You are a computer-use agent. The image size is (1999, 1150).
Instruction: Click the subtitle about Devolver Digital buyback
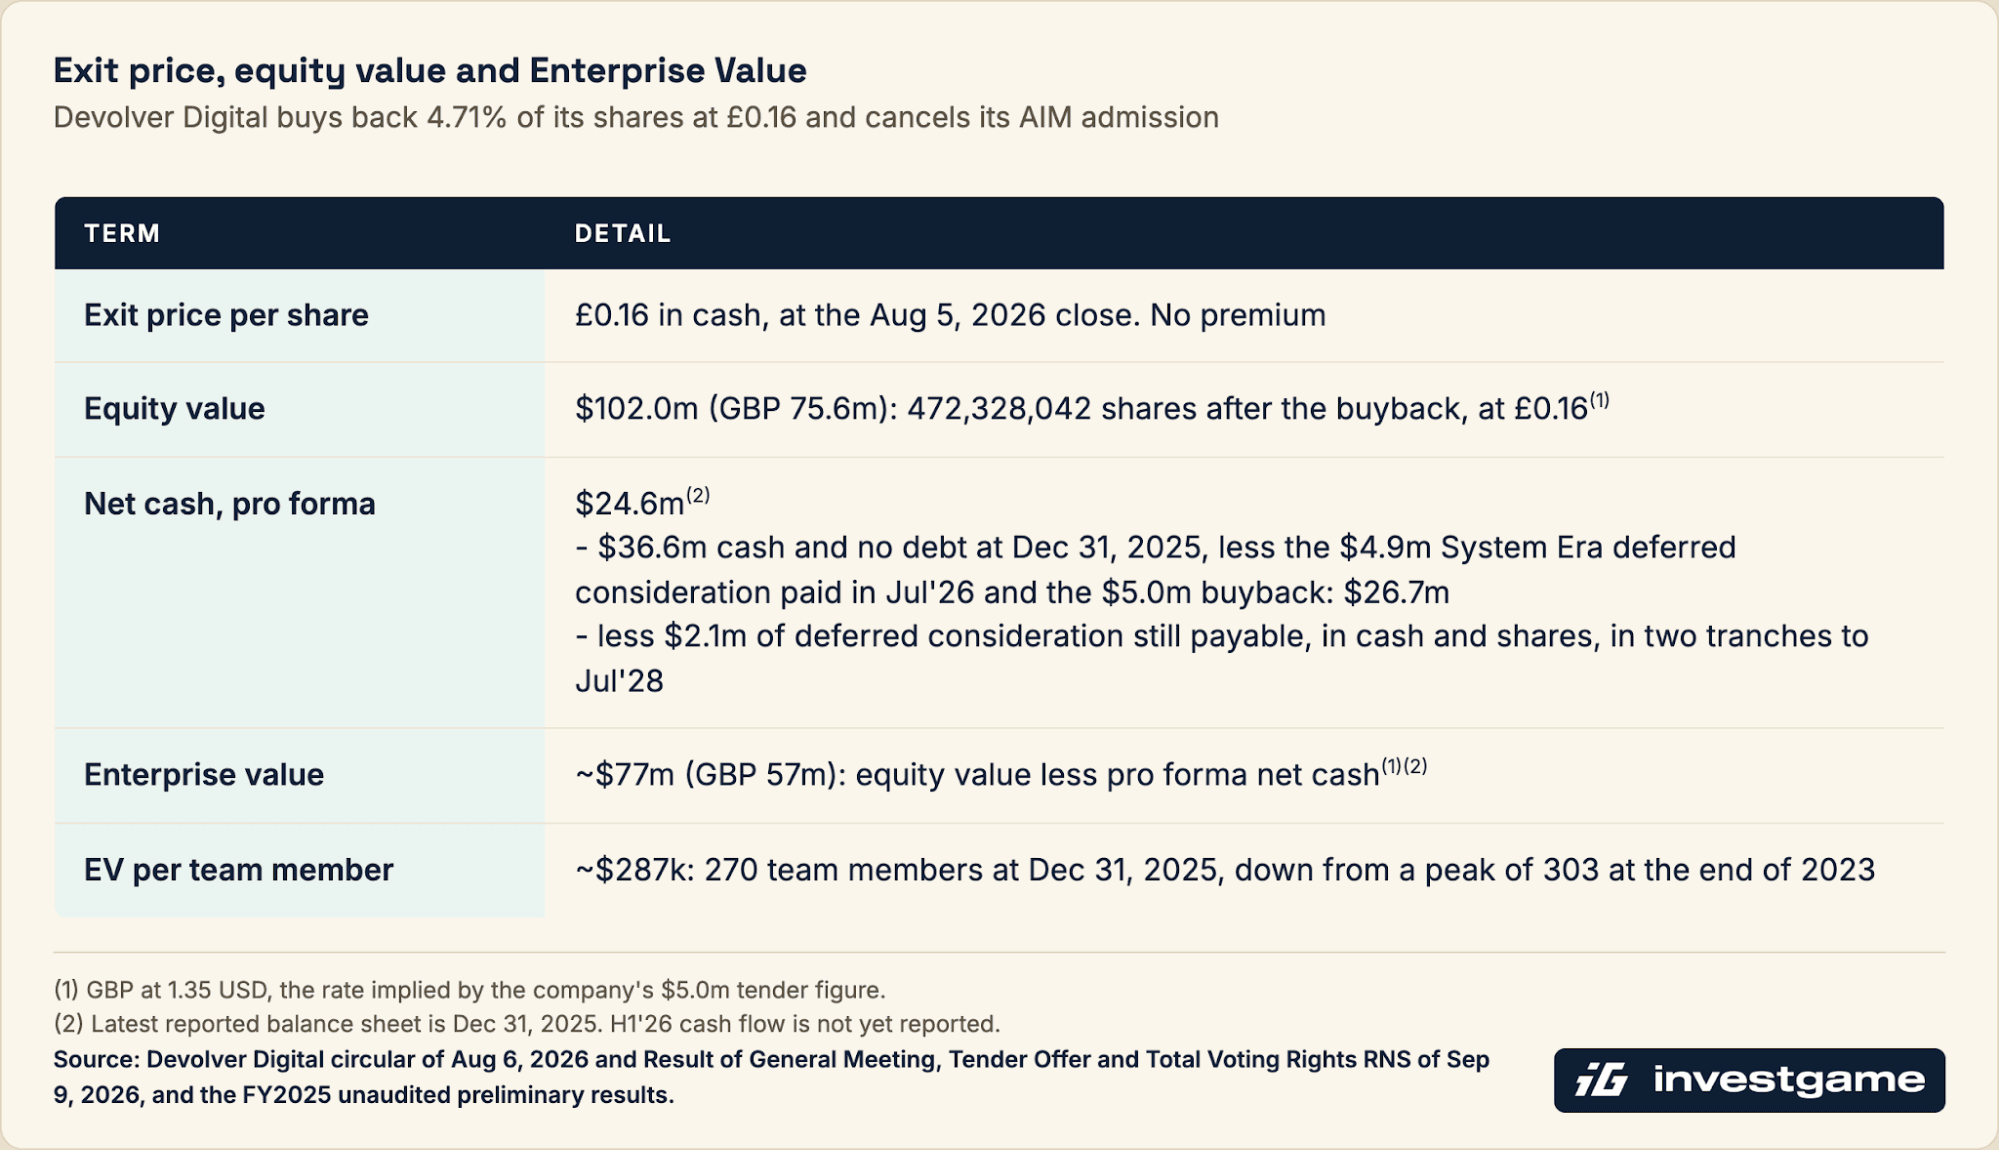(x=636, y=118)
